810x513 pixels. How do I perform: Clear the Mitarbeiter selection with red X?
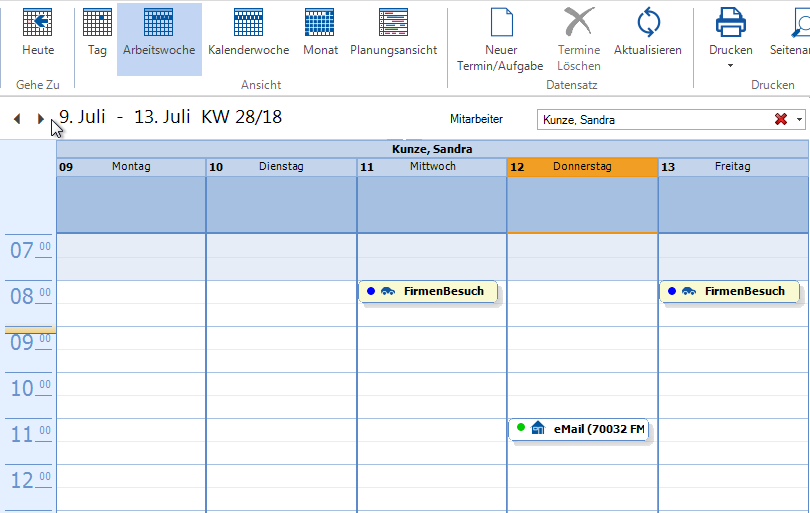(x=781, y=120)
